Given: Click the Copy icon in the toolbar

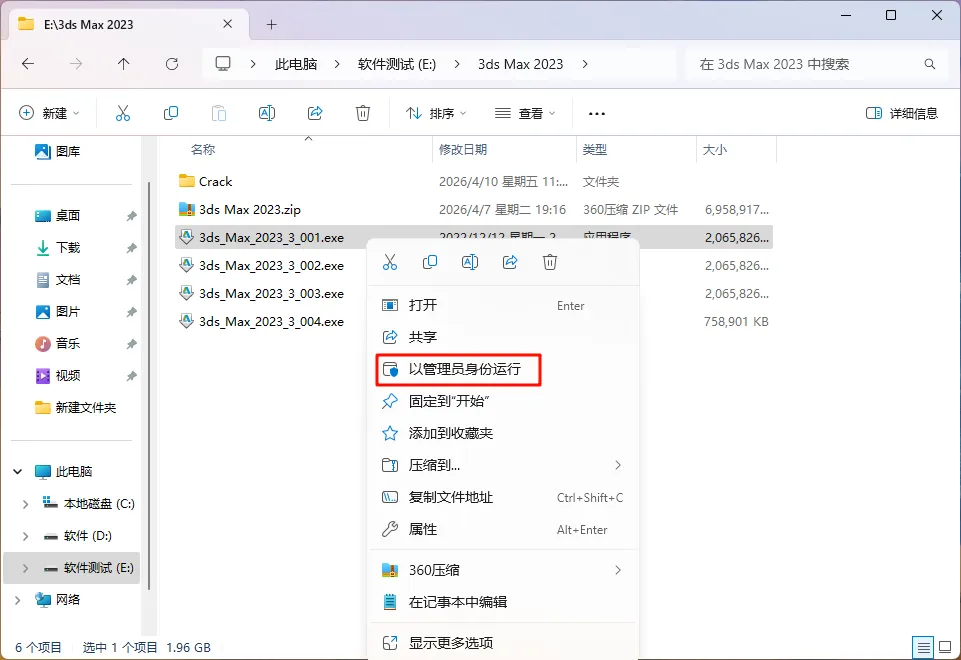Looking at the screenshot, I should (171, 113).
